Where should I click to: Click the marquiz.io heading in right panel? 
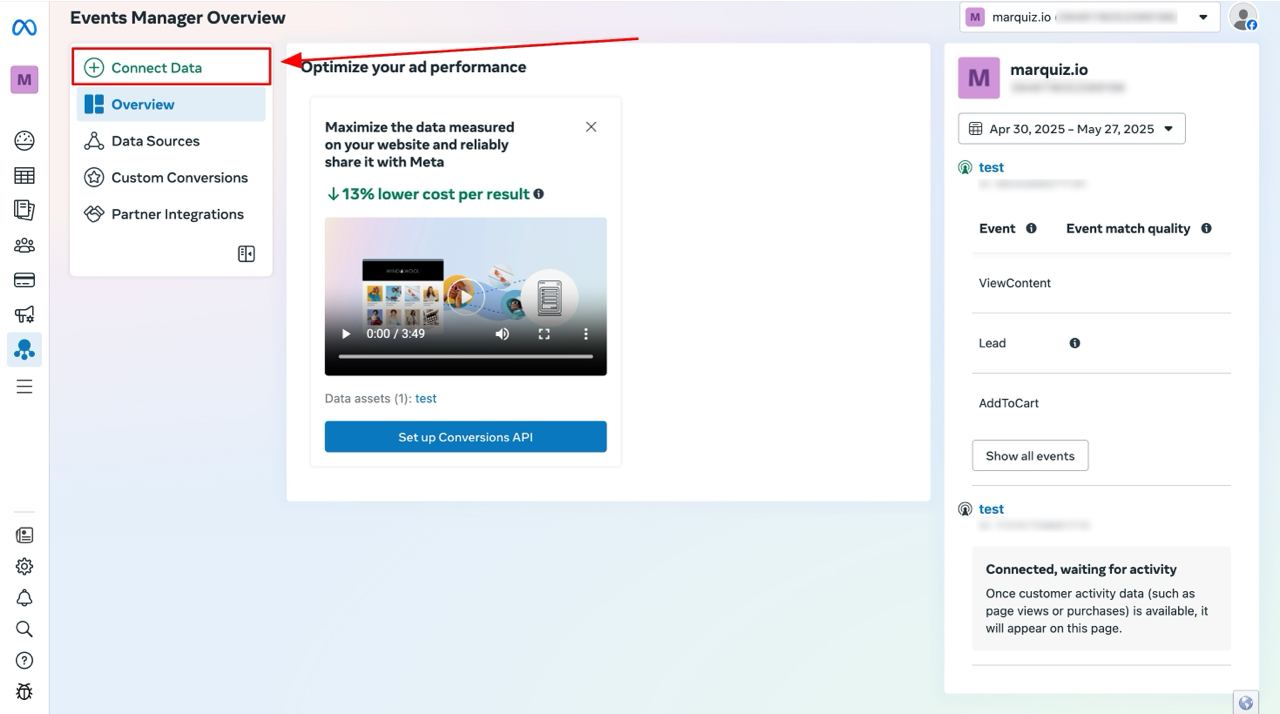pos(1049,70)
